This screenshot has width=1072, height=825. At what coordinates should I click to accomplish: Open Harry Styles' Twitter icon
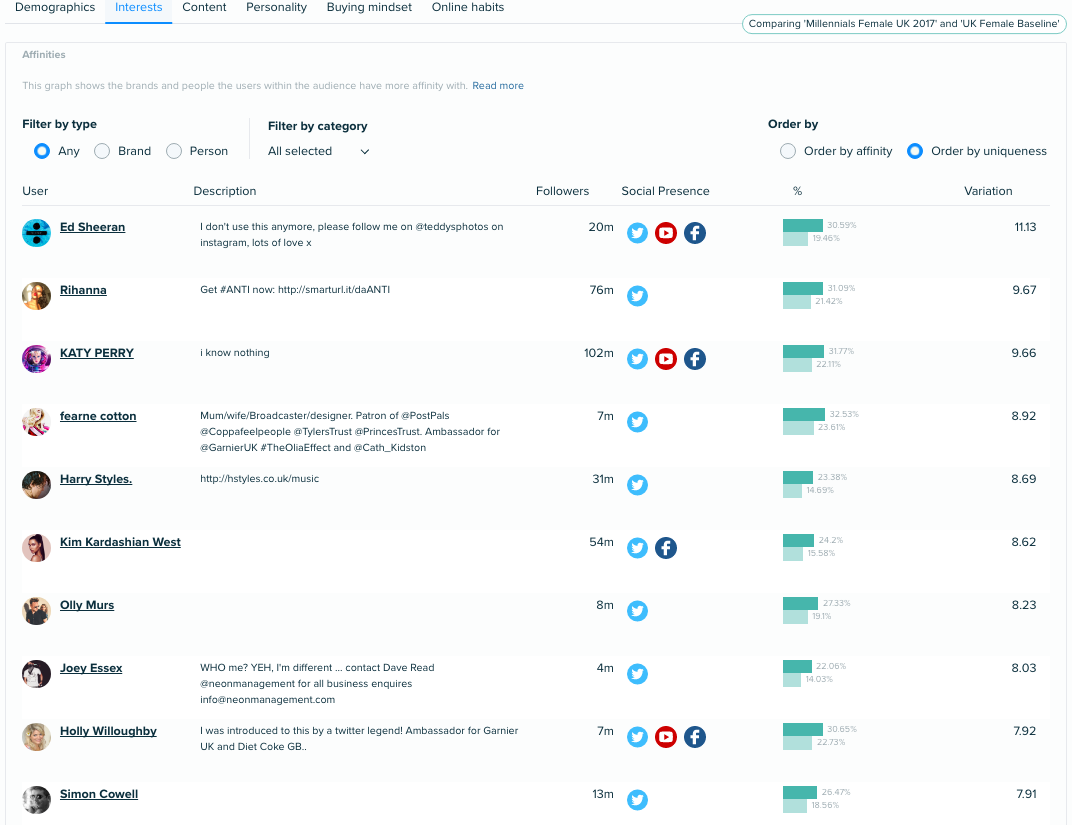tap(637, 485)
